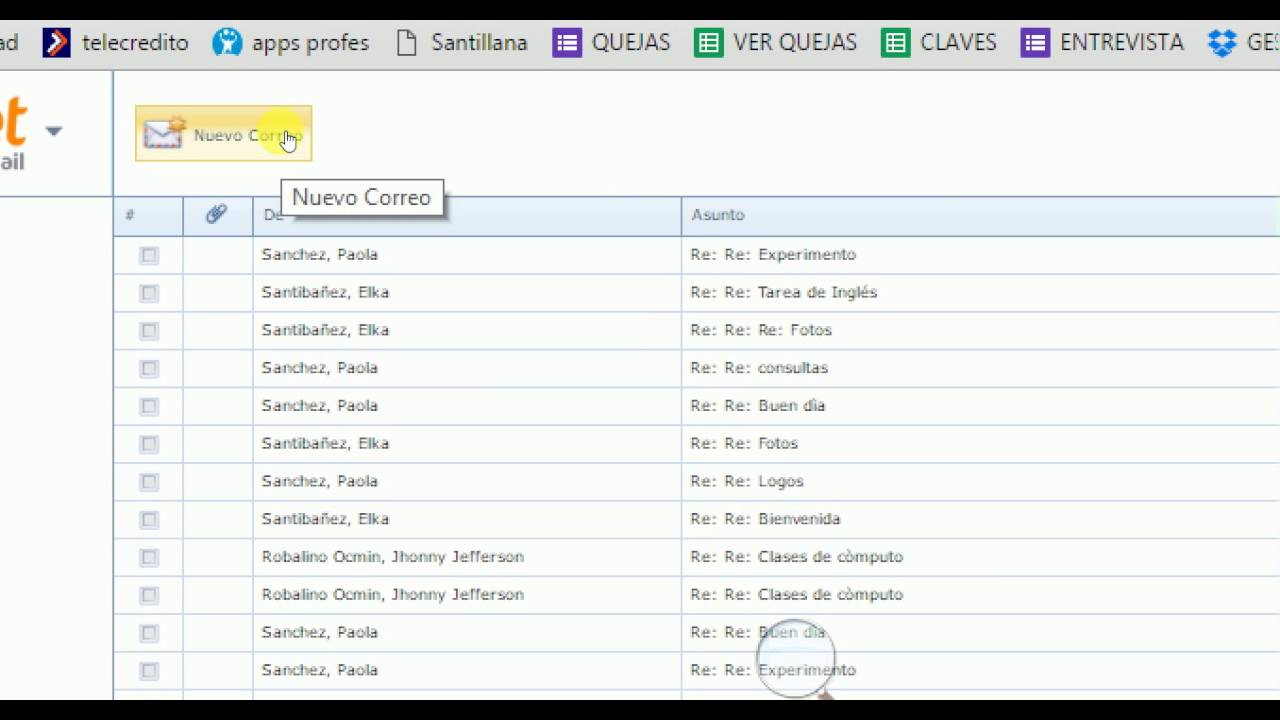Open the ENTREVISTA form bookmark
The width and height of the screenshot is (1280, 720).
tap(1102, 43)
